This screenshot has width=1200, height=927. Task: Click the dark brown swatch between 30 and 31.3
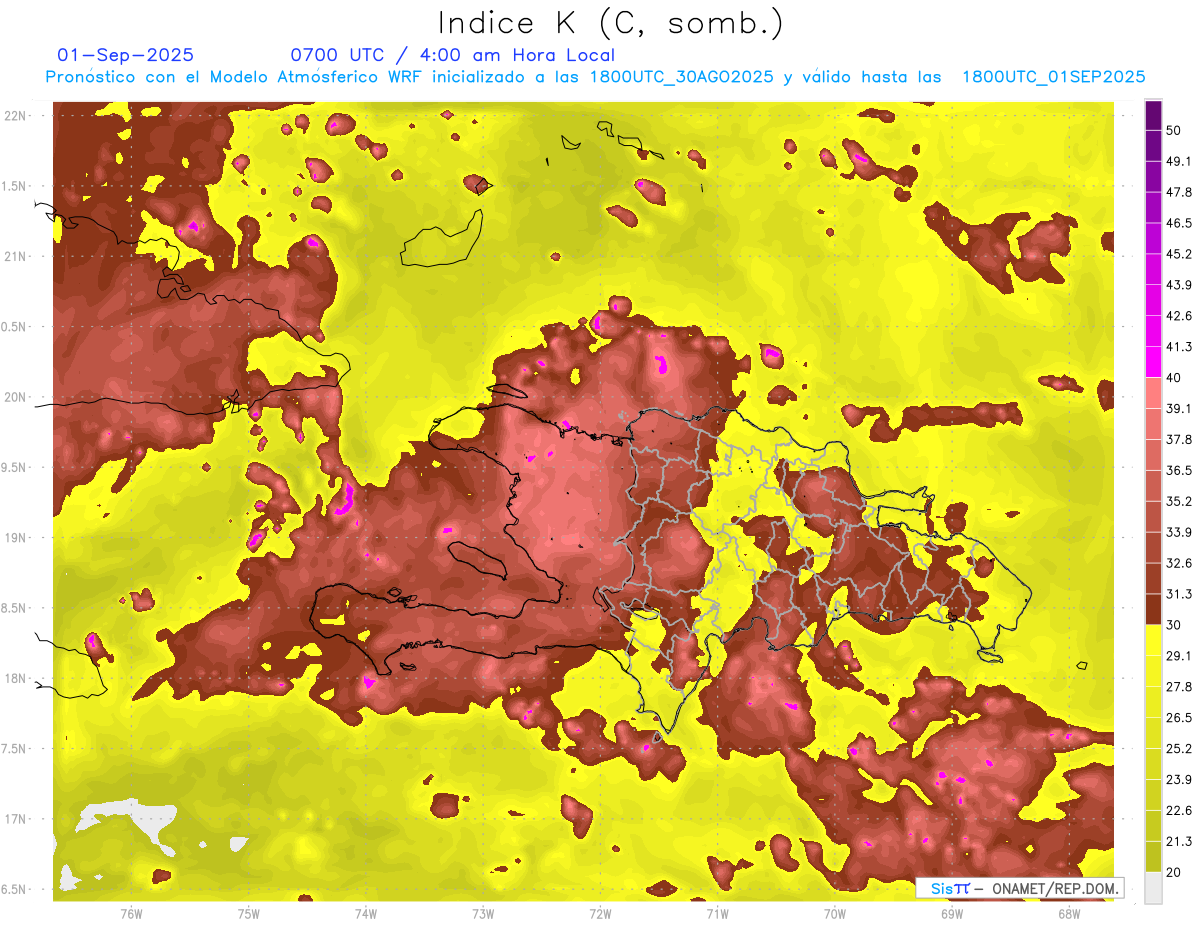point(1153,609)
